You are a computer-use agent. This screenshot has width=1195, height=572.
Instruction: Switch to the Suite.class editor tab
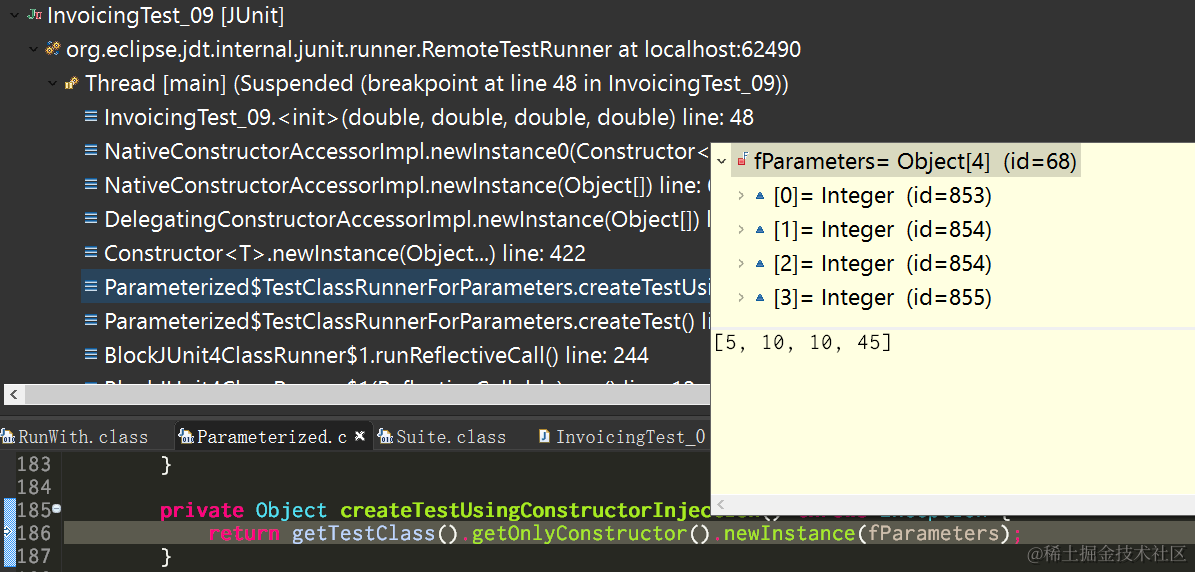tap(451, 436)
